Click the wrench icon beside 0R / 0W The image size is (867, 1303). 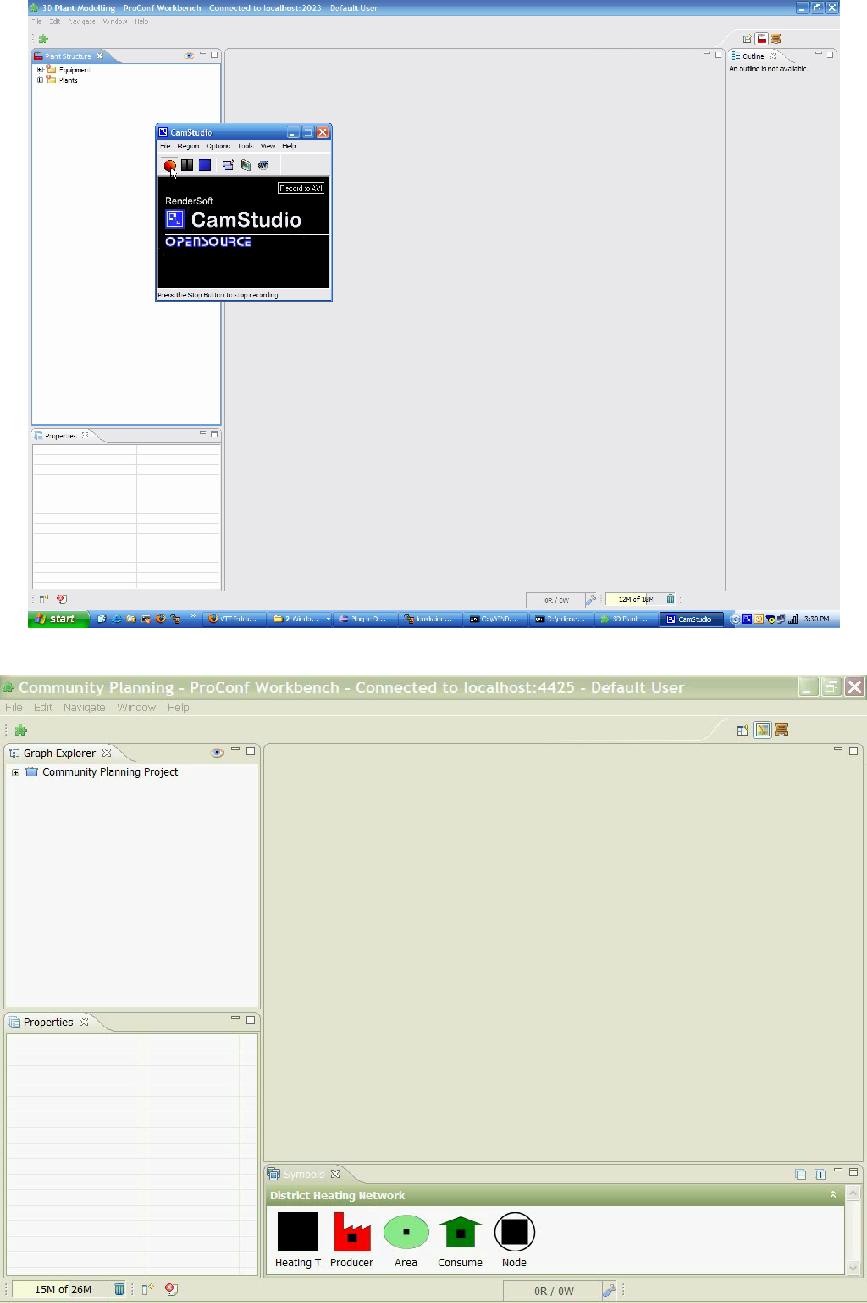coord(609,1290)
